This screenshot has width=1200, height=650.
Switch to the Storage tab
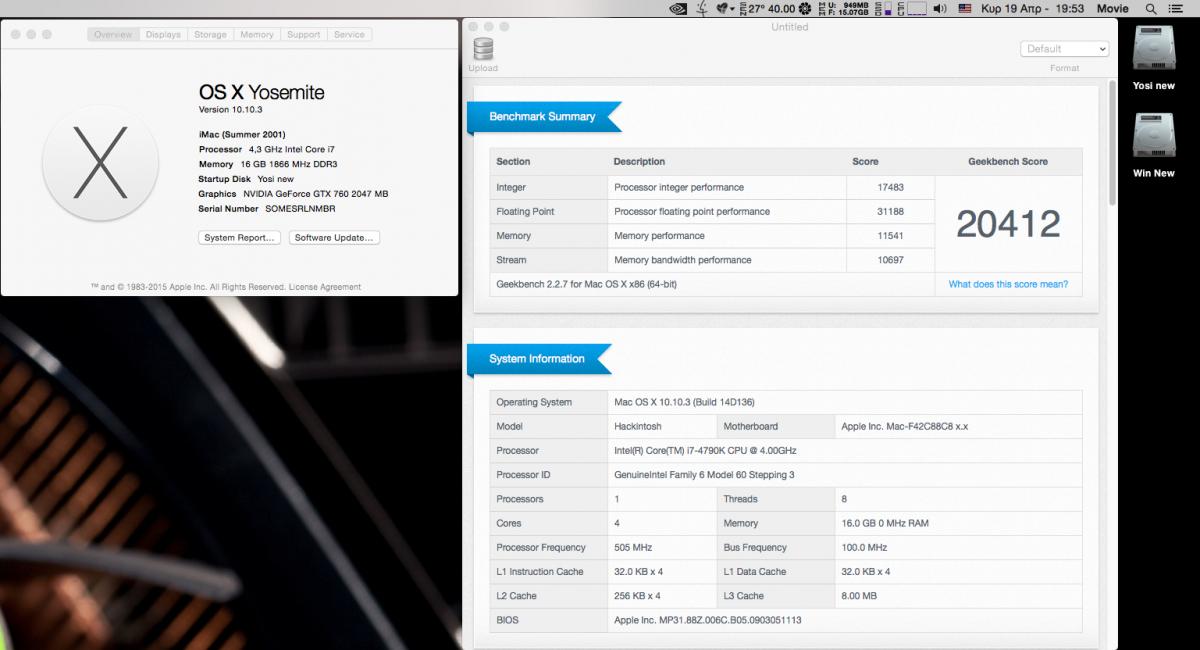click(x=210, y=34)
